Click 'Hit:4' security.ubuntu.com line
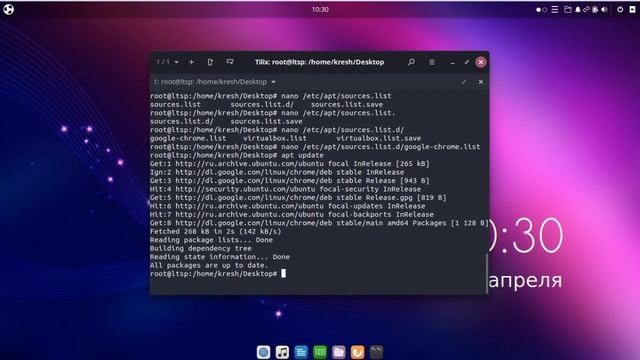The image size is (640, 360). [285, 189]
